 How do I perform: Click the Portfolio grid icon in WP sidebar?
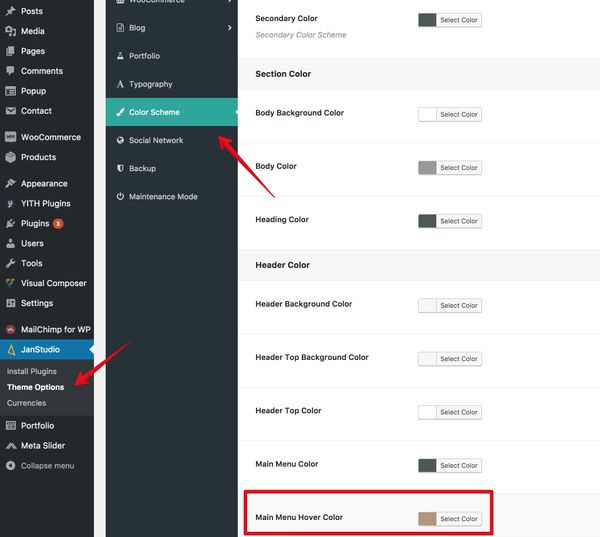tap(11, 426)
